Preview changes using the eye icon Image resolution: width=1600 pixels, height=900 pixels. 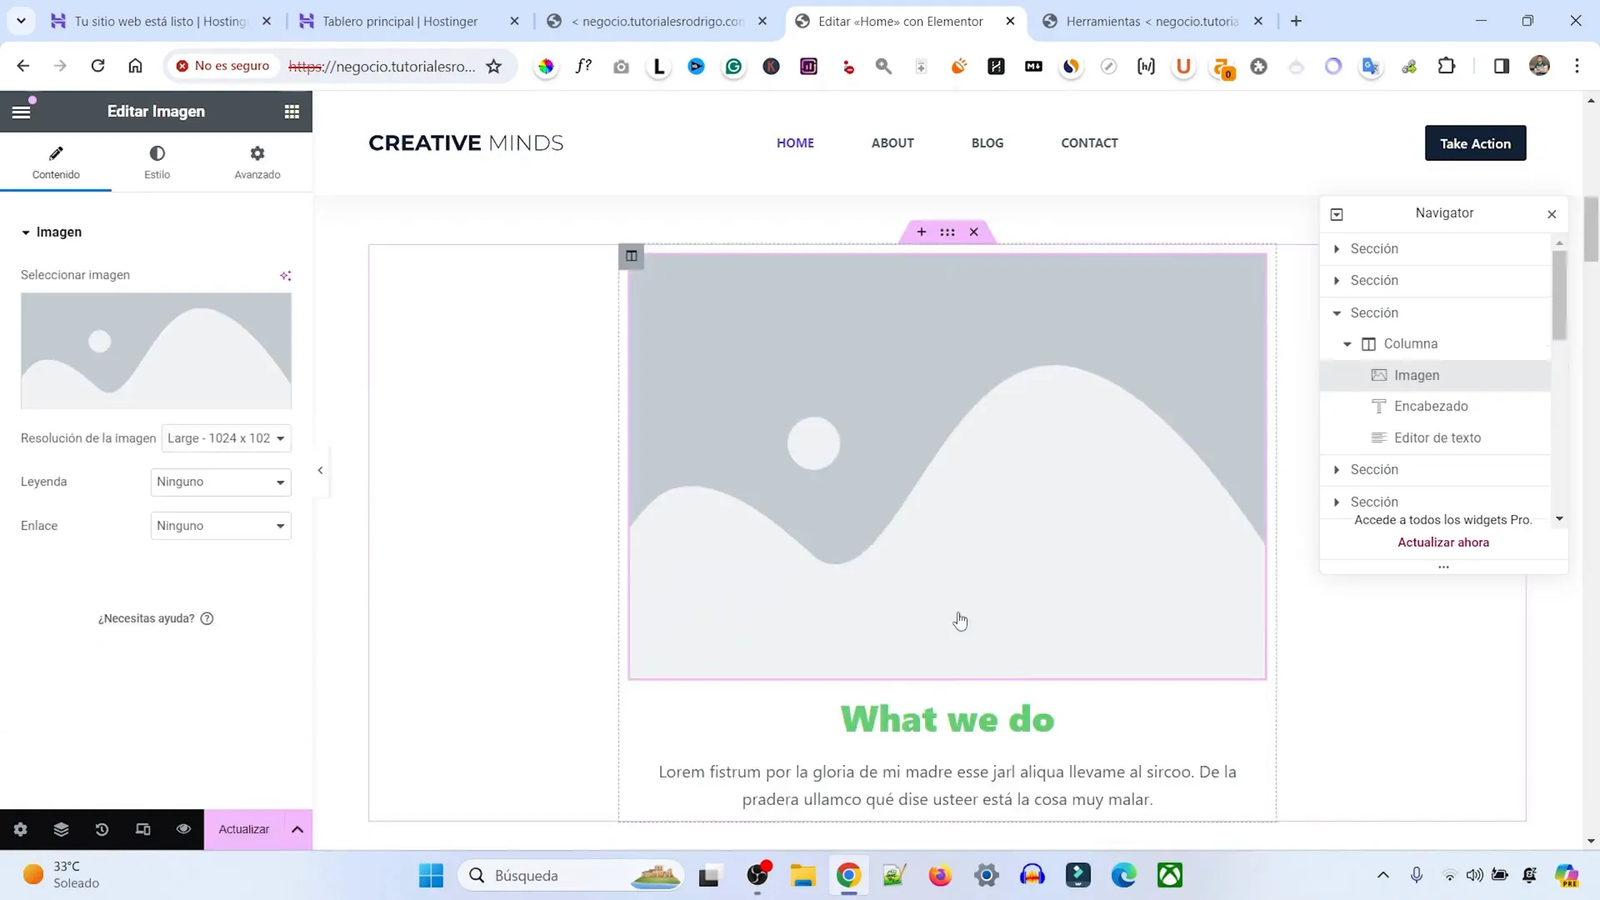[183, 829]
